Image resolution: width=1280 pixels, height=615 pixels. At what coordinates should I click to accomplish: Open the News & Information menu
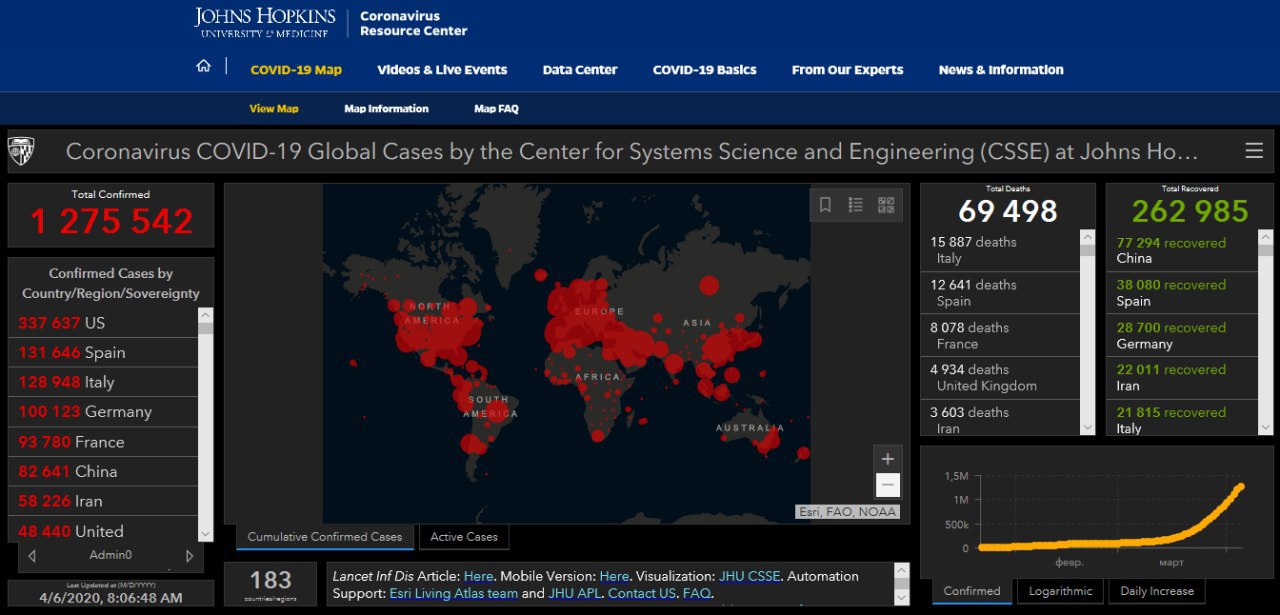click(x=1001, y=70)
